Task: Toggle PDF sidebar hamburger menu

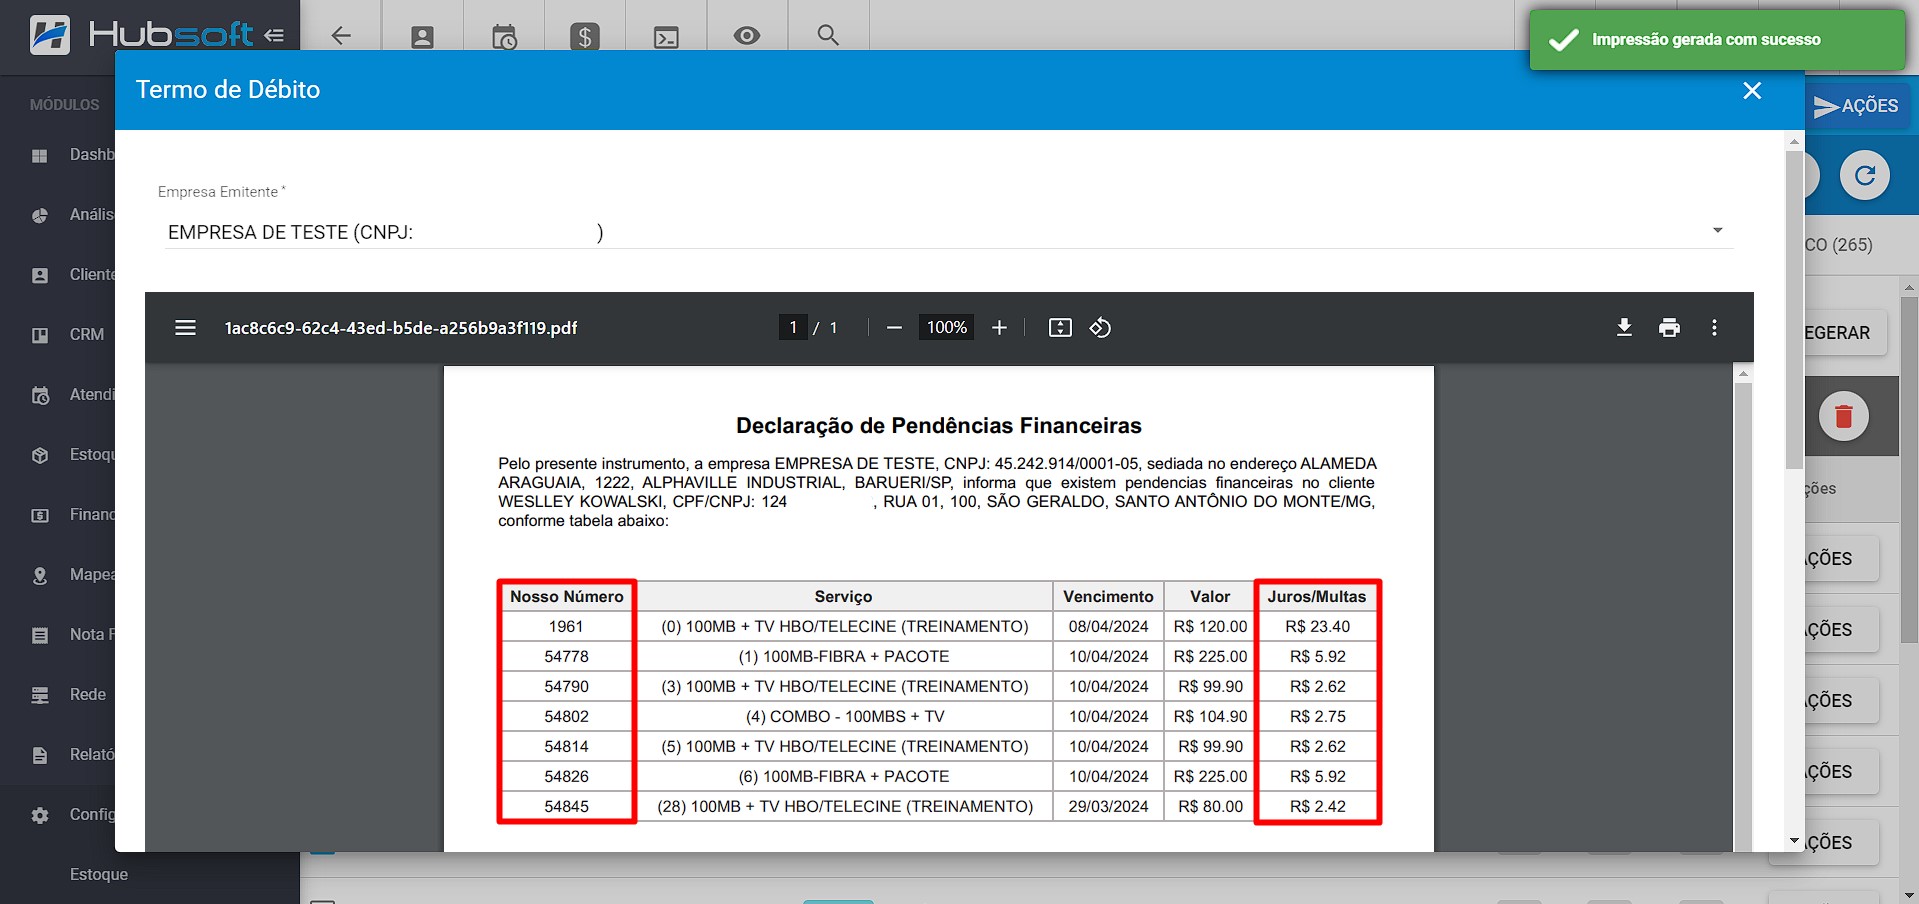Action: (x=185, y=328)
